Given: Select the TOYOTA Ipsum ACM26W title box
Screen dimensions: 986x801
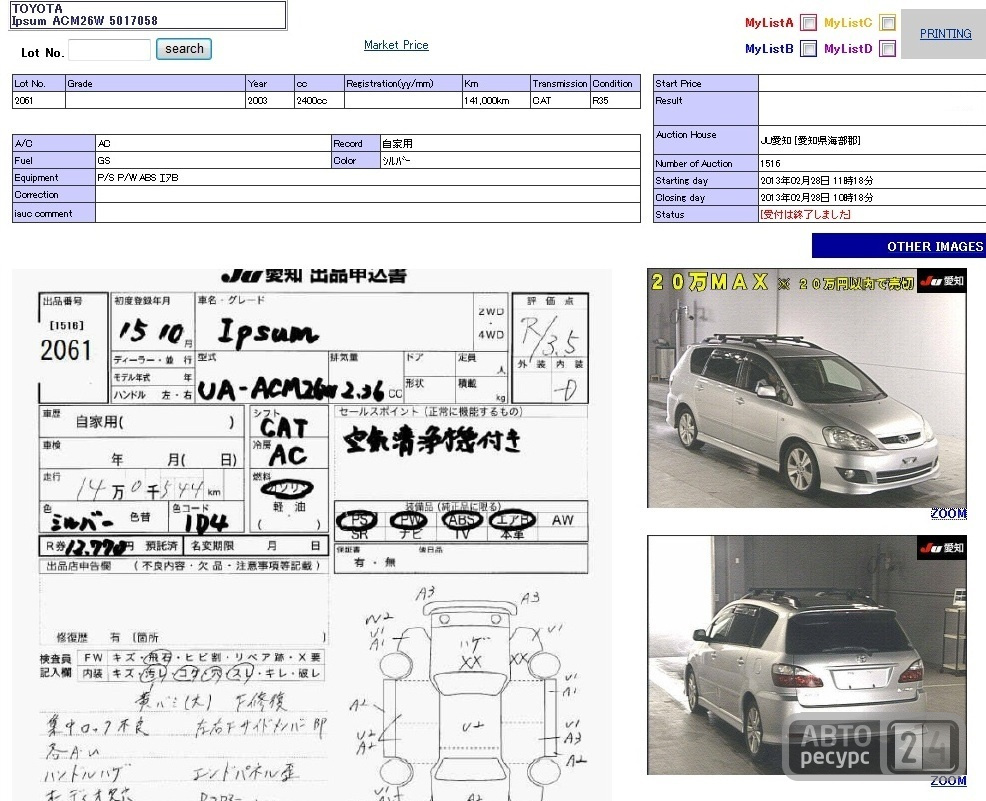Looking at the screenshot, I should pos(148,15).
